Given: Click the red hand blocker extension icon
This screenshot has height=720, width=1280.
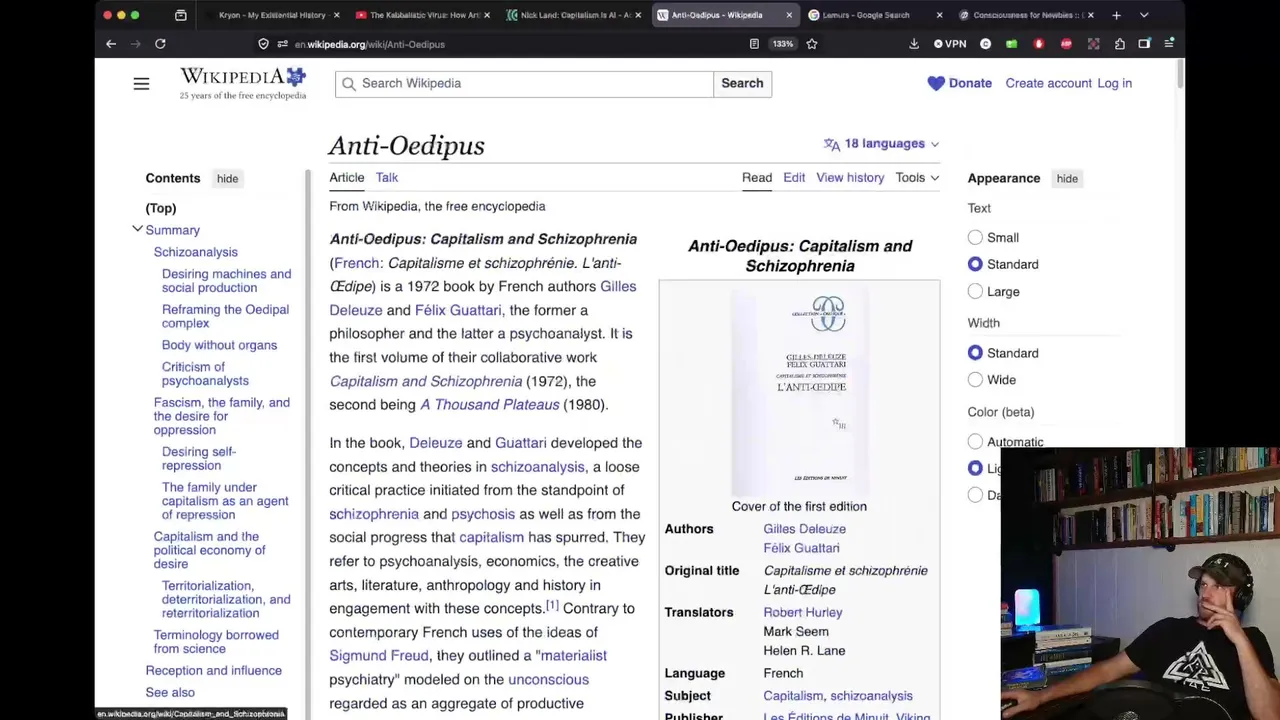Looking at the screenshot, I should tap(1039, 44).
